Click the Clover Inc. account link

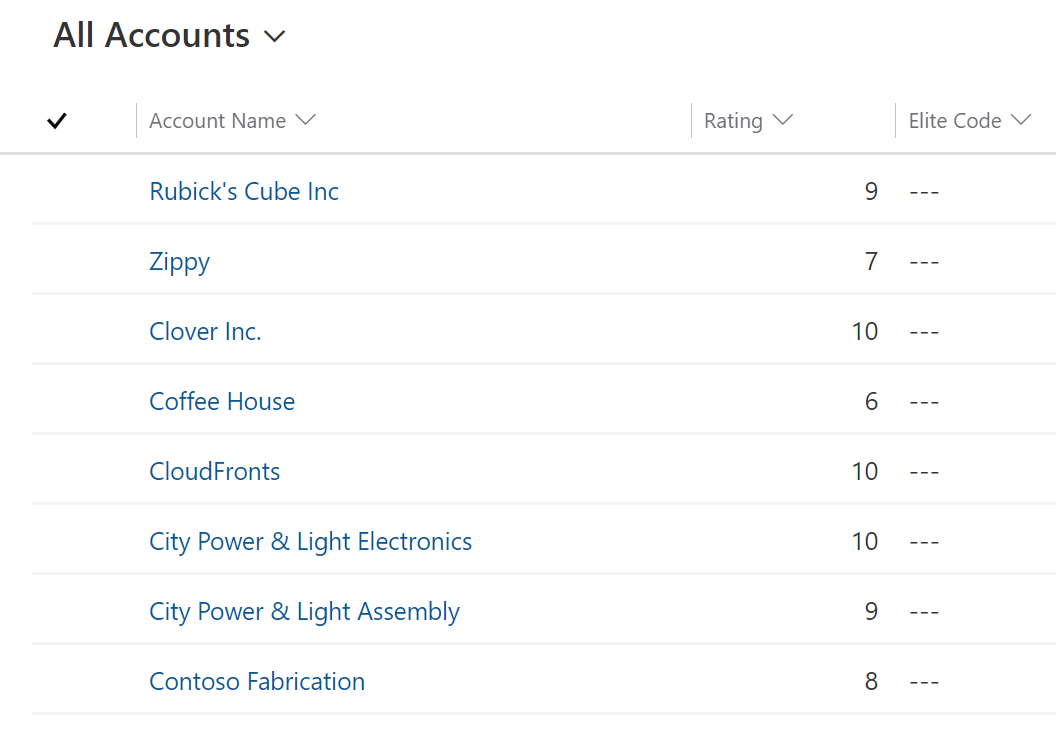(205, 331)
